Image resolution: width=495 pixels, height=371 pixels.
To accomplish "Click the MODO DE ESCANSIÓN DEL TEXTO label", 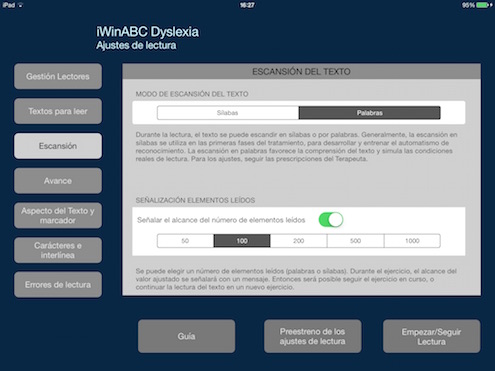I will tap(192, 94).
